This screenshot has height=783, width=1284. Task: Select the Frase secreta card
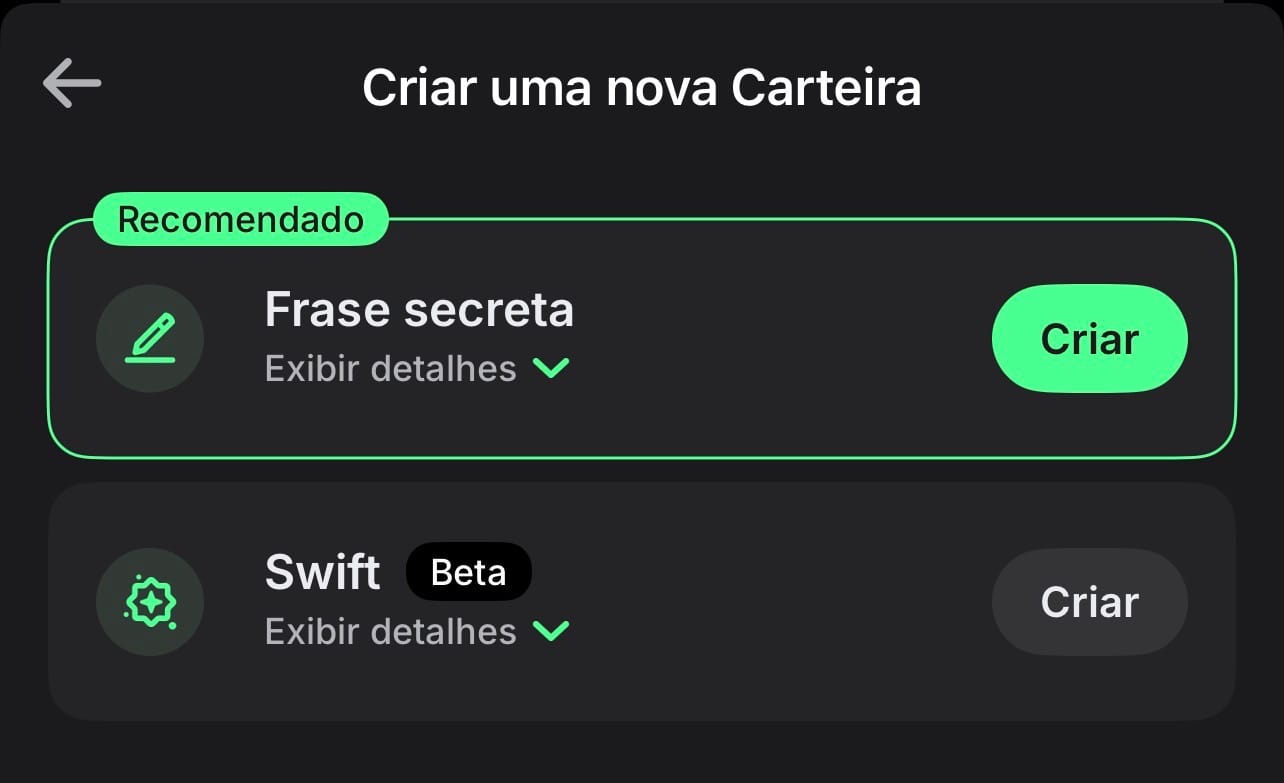pyautogui.click(x=642, y=338)
